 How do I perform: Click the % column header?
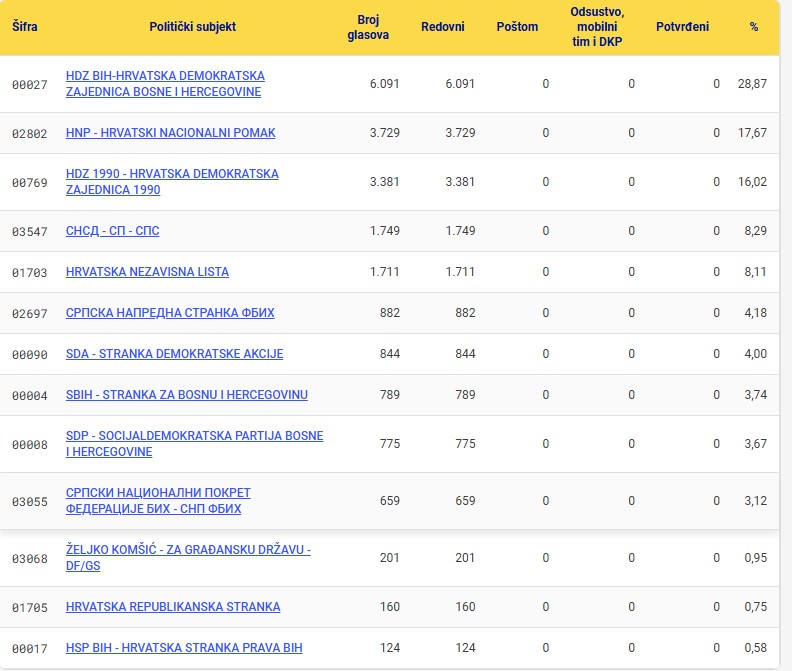(x=754, y=27)
